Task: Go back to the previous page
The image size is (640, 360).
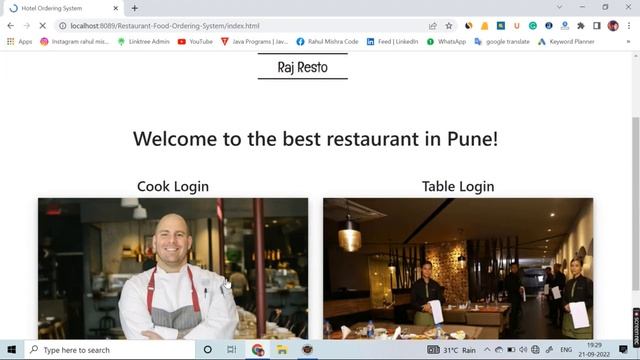Action: 11,26
